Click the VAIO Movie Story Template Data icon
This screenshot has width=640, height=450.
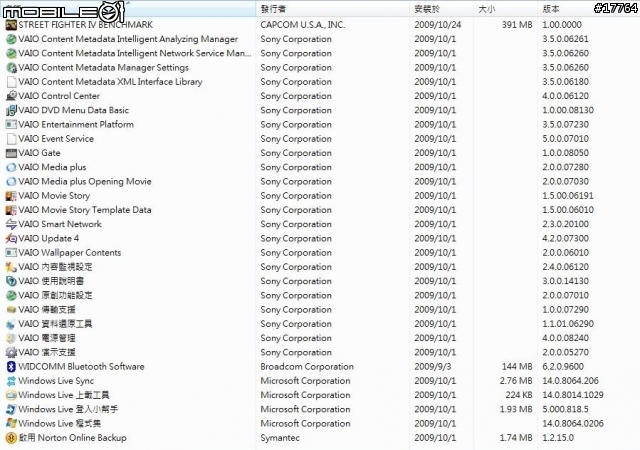tap(11, 210)
